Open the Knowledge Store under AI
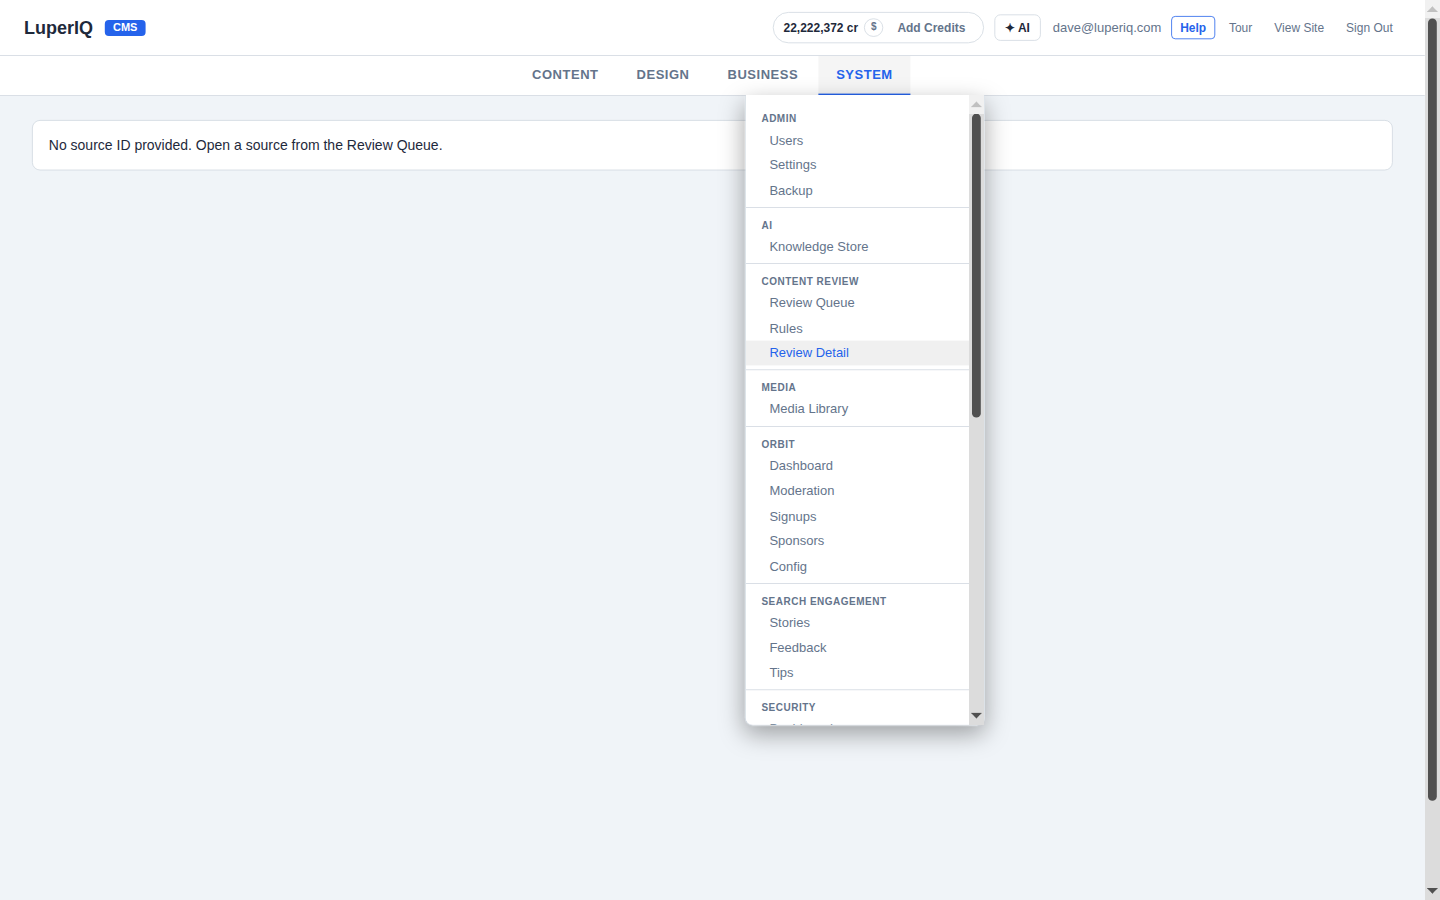The width and height of the screenshot is (1440, 900). pyautogui.click(x=818, y=246)
